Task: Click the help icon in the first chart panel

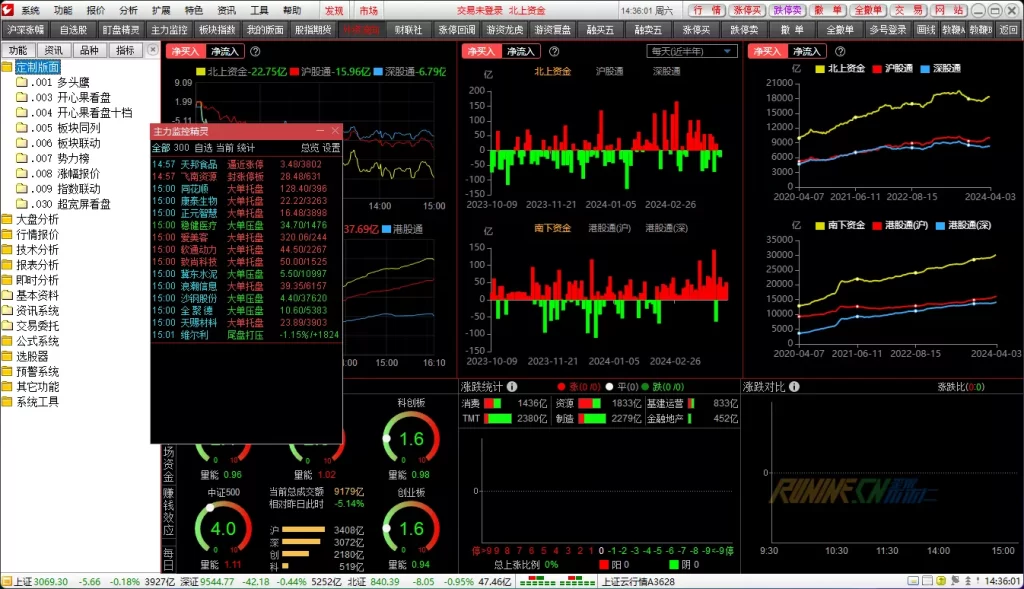Action: coord(255,51)
